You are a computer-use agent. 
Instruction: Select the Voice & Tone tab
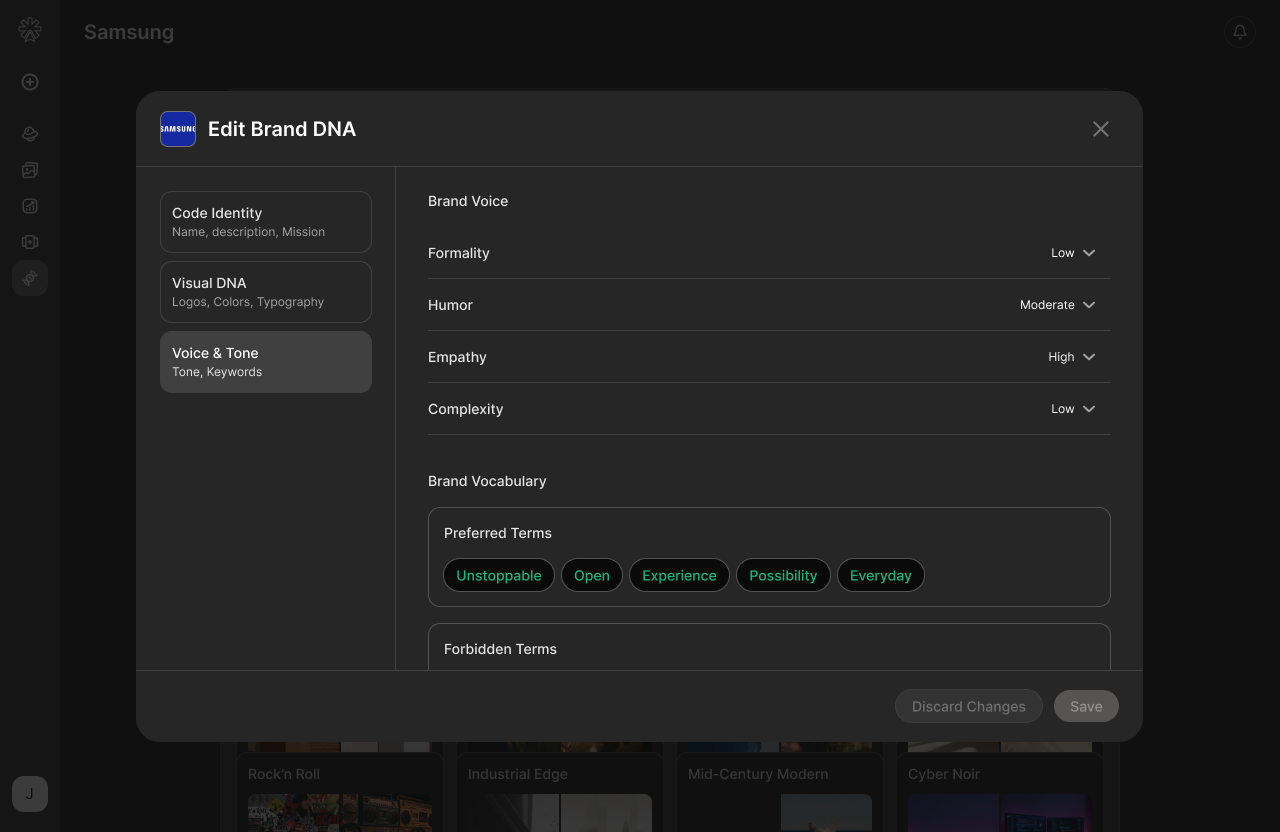coord(266,362)
